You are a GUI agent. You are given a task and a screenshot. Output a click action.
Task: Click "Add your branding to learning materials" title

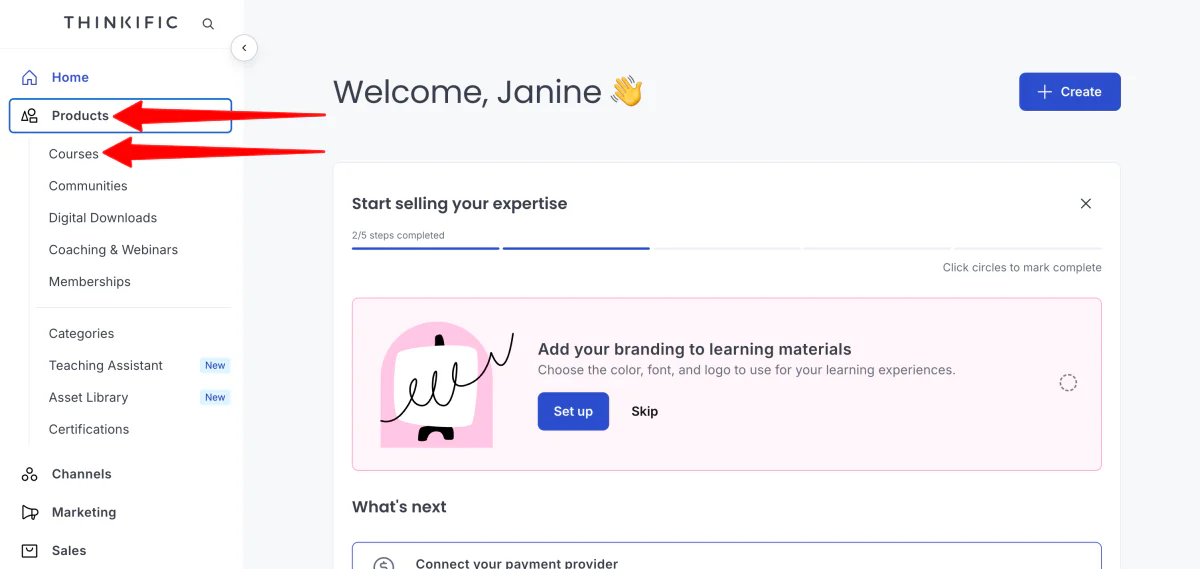coord(695,350)
